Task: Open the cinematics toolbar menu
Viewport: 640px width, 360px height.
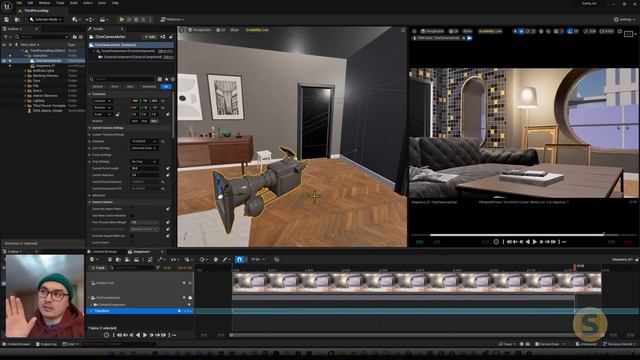Action: click(104, 19)
